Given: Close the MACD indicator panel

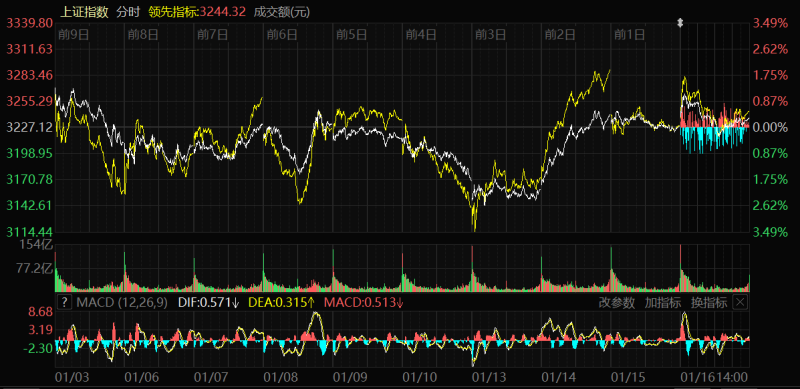Looking at the screenshot, I should (x=740, y=302).
